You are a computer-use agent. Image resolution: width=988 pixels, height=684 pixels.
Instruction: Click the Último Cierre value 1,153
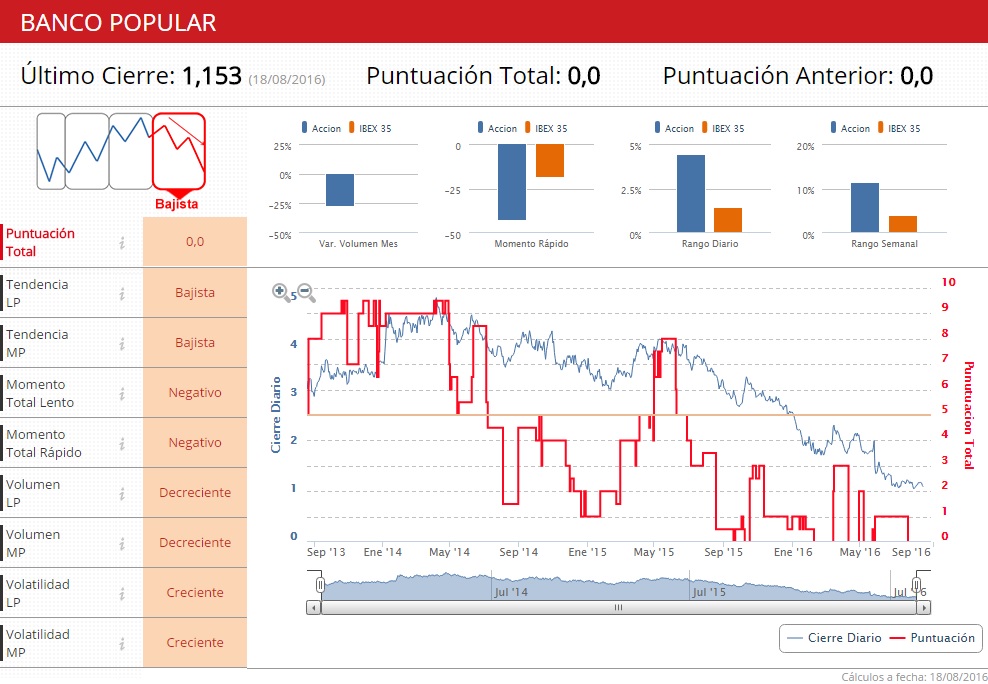(x=212, y=76)
